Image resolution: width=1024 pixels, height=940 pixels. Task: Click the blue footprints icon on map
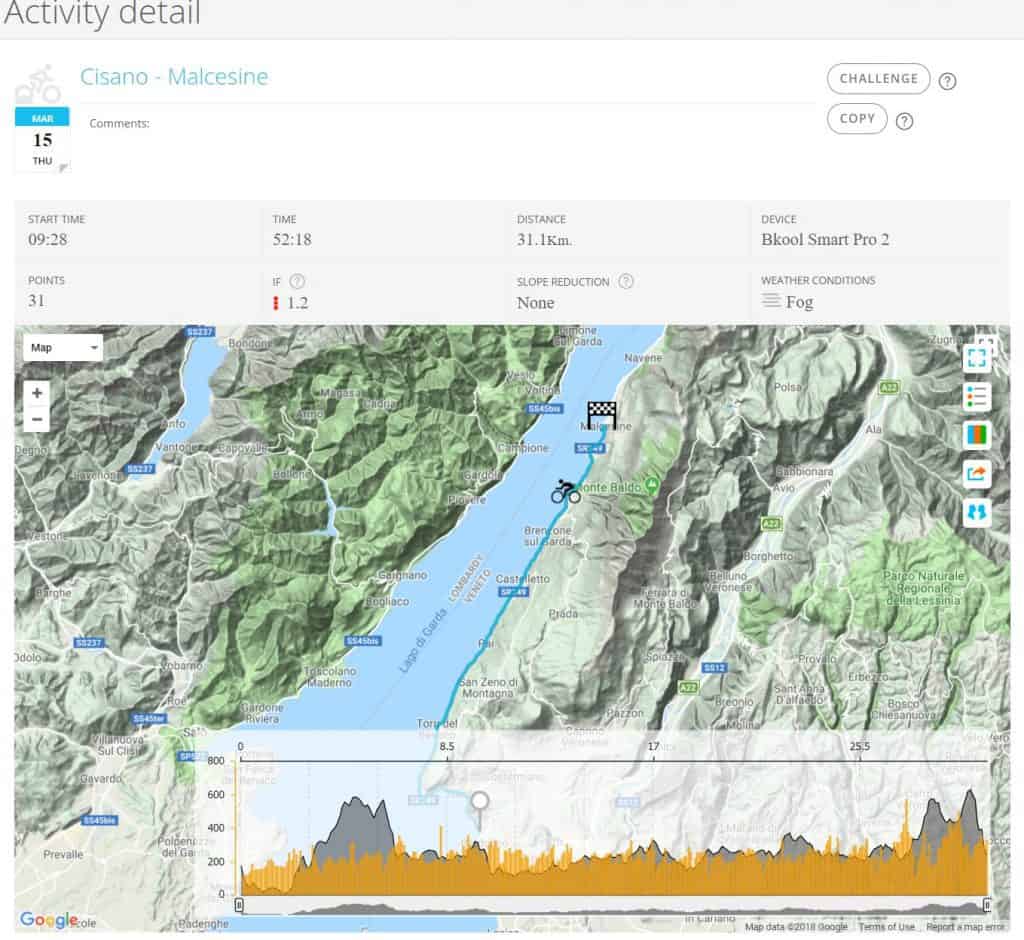tap(977, 511)
